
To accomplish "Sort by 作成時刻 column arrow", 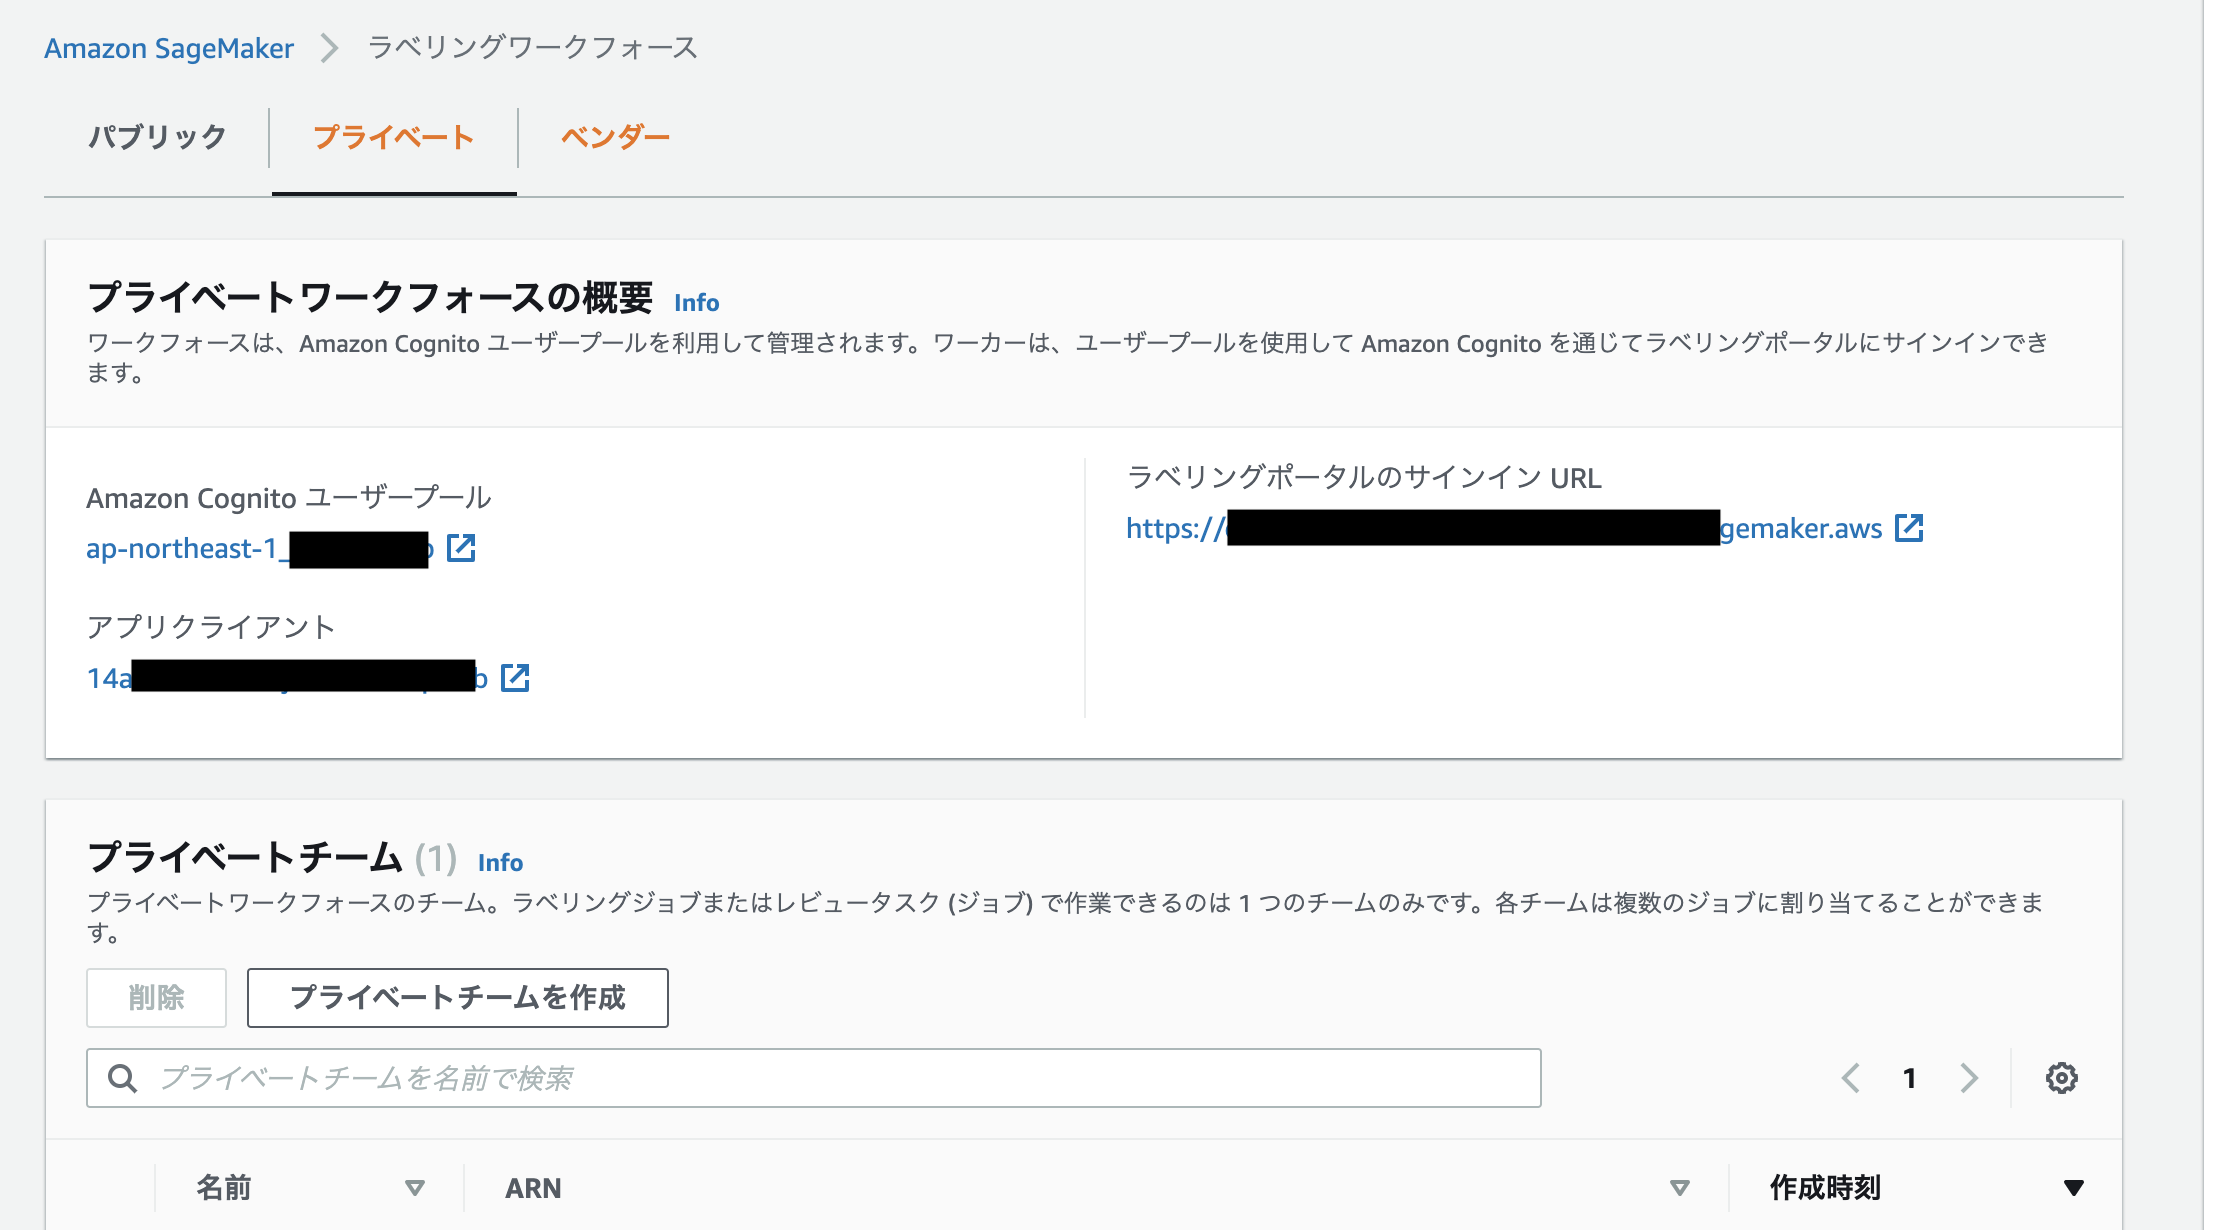I will coord(2074,1188).
